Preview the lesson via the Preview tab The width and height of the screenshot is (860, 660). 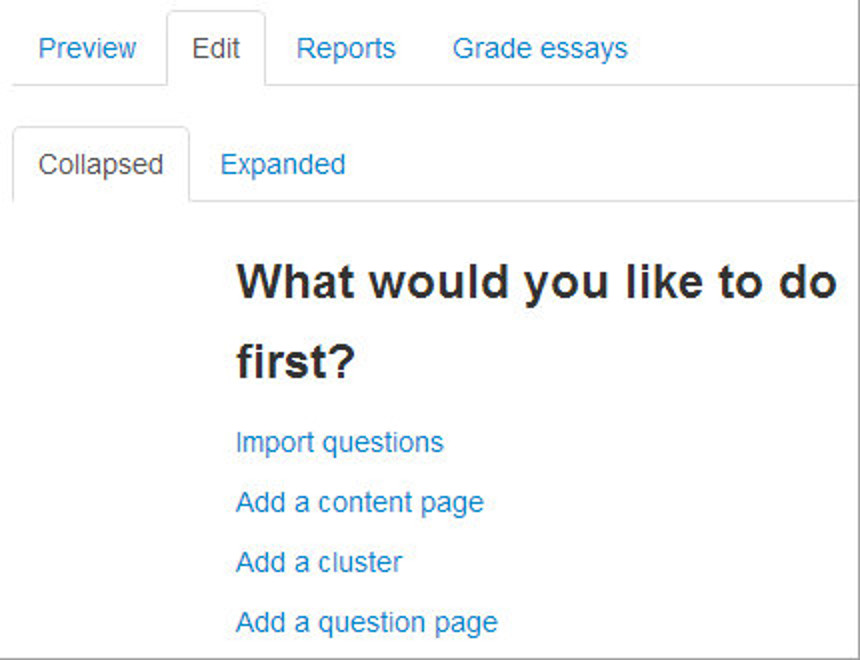coord(87,48)
